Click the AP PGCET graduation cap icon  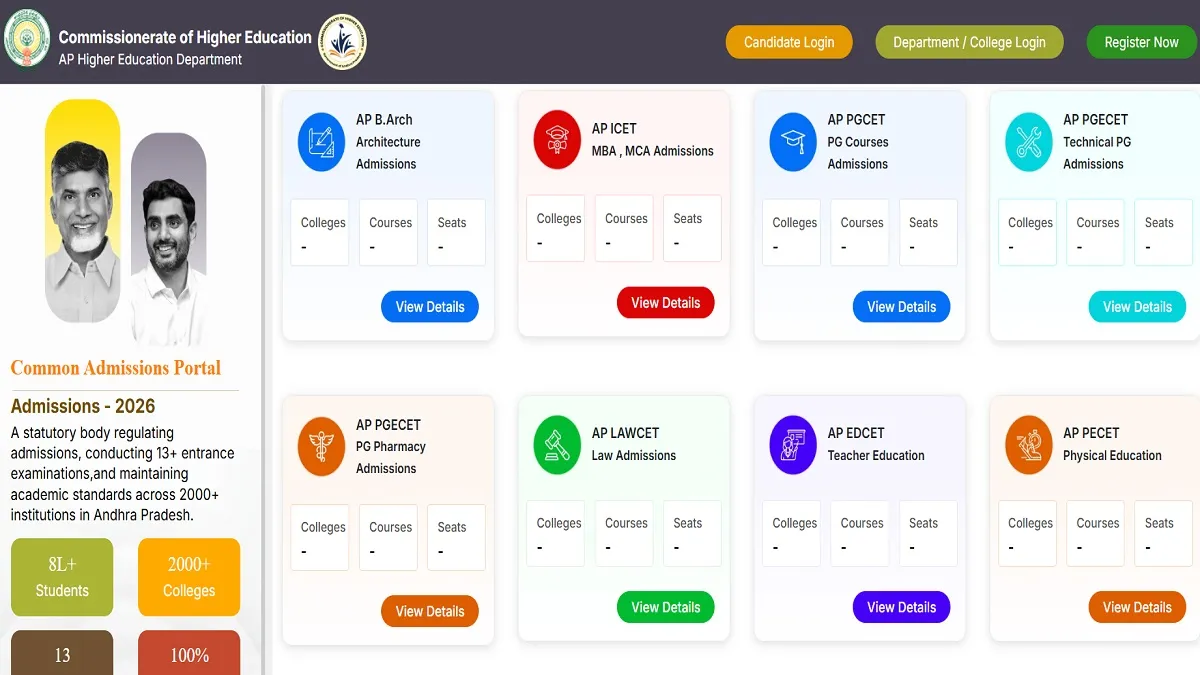pos(793,141)
